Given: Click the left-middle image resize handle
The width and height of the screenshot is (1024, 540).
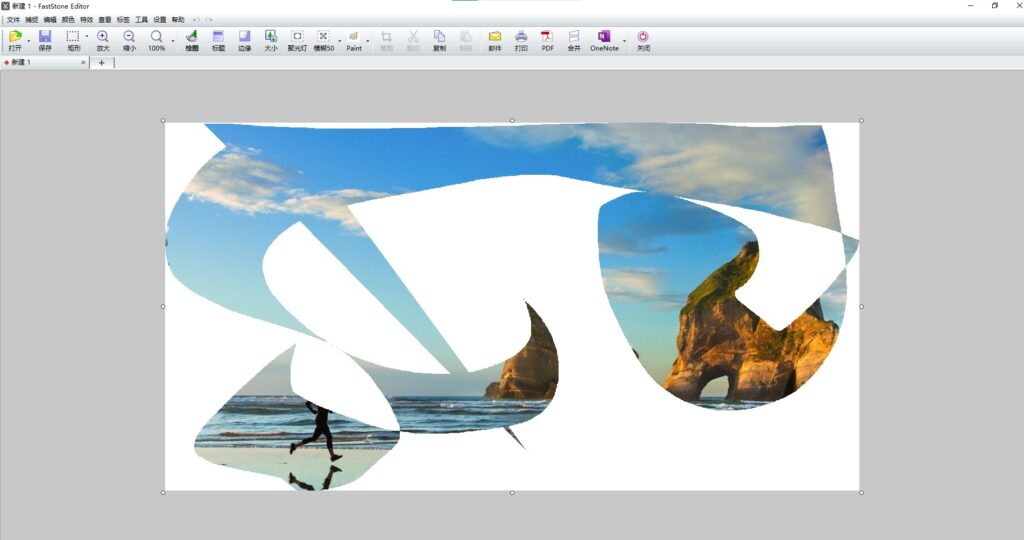Looking at the screenshot, I should pyautogui.click(x=163, y=306).
